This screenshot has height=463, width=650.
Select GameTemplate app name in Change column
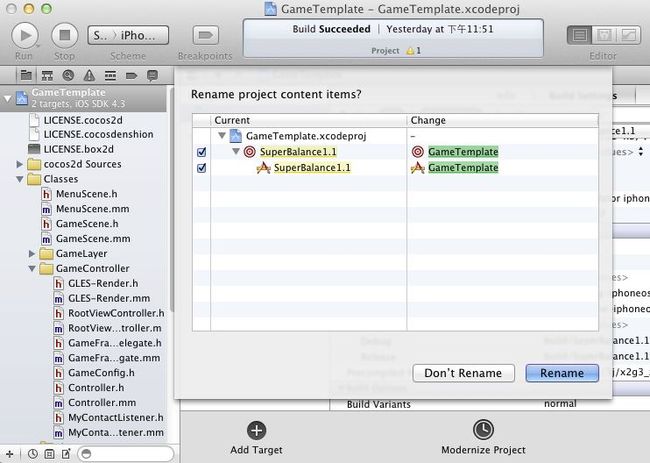(463, 168)
